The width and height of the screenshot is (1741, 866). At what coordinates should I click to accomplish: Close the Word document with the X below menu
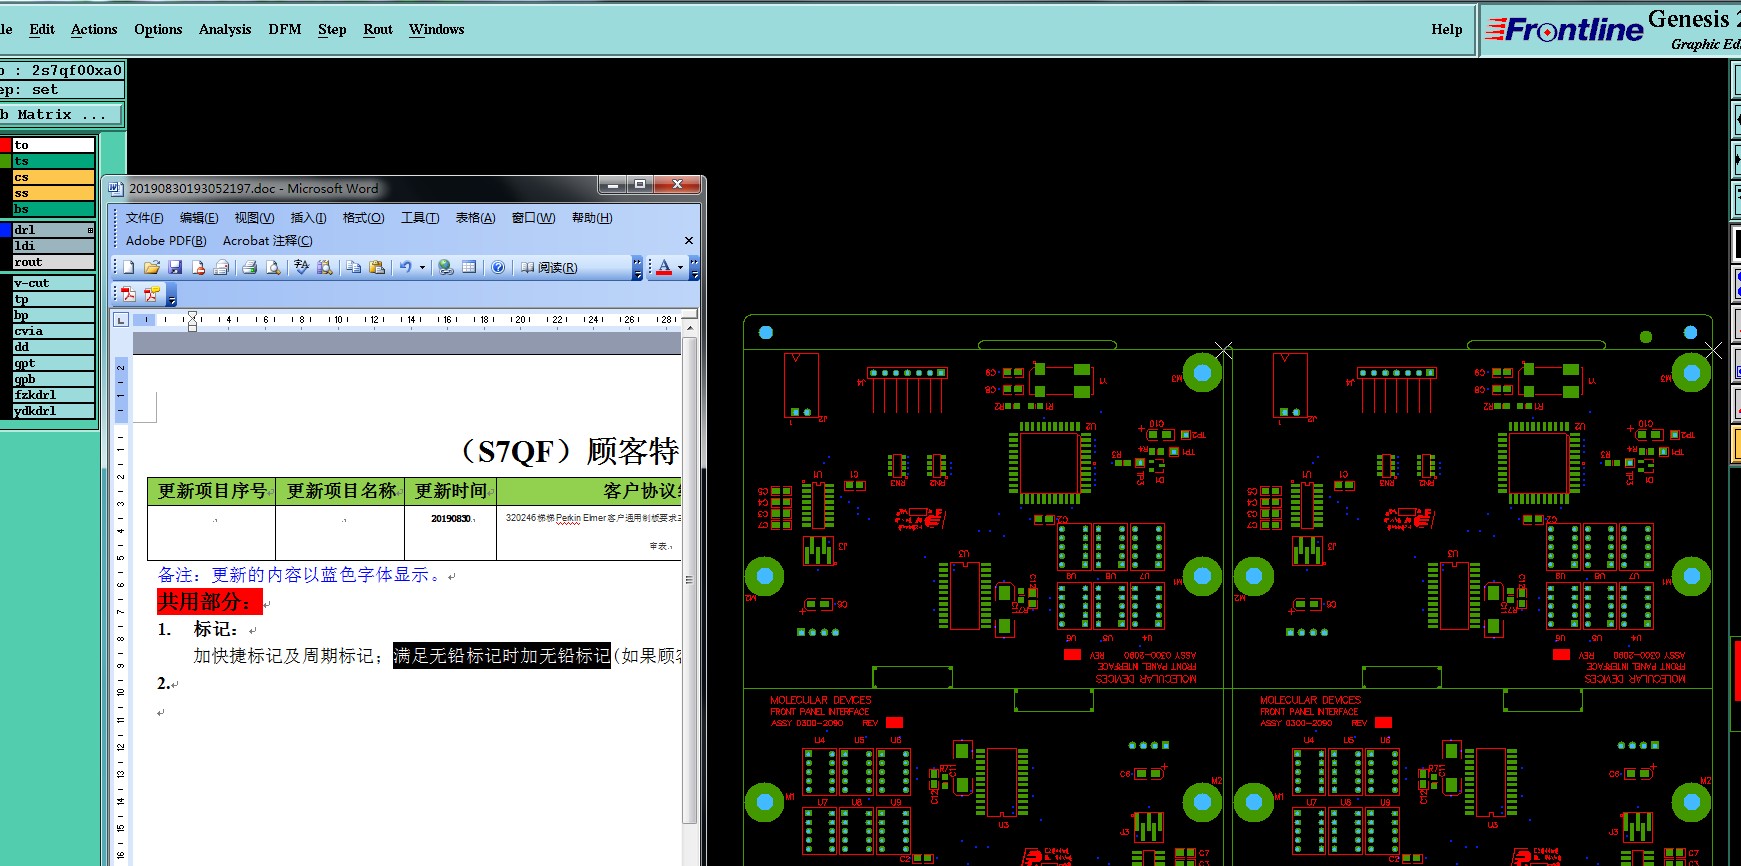pos(688,240)
